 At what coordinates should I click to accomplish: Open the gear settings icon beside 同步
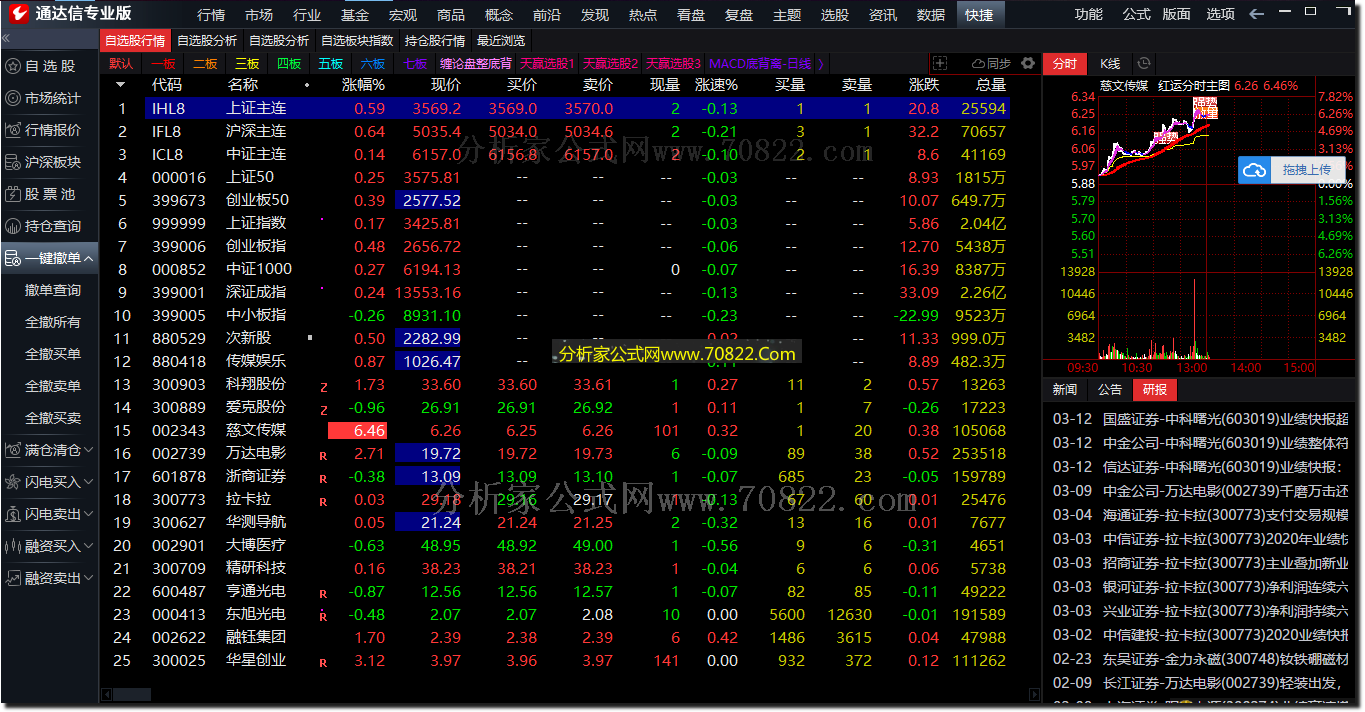pyautogui.click(x=1028, y=63)
